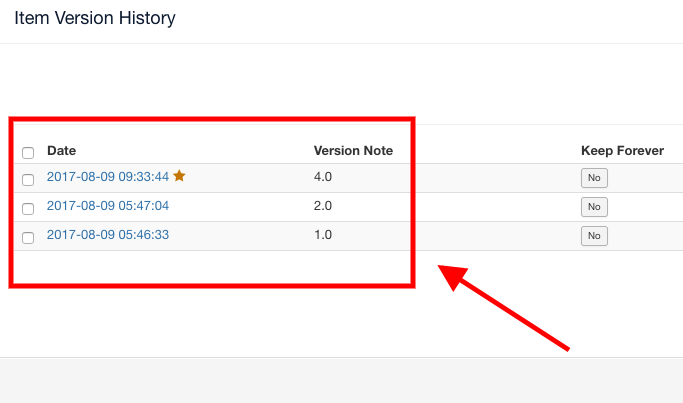Select the 05:47:04 version row checkbox
The image size is (683, 403).
click(x=28, y=209)
